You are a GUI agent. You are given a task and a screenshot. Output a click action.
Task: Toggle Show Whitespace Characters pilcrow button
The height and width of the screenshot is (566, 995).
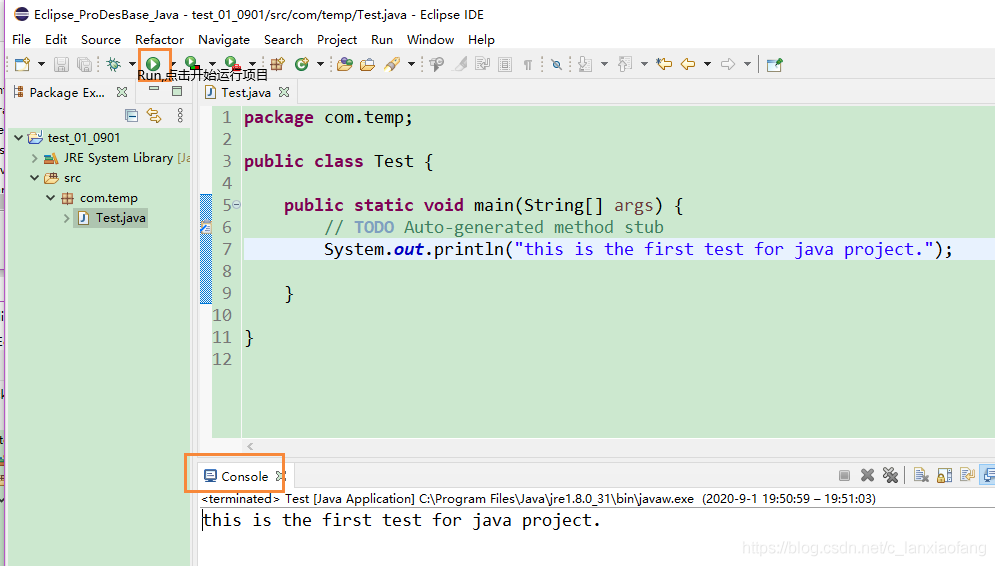pos(528,64)
